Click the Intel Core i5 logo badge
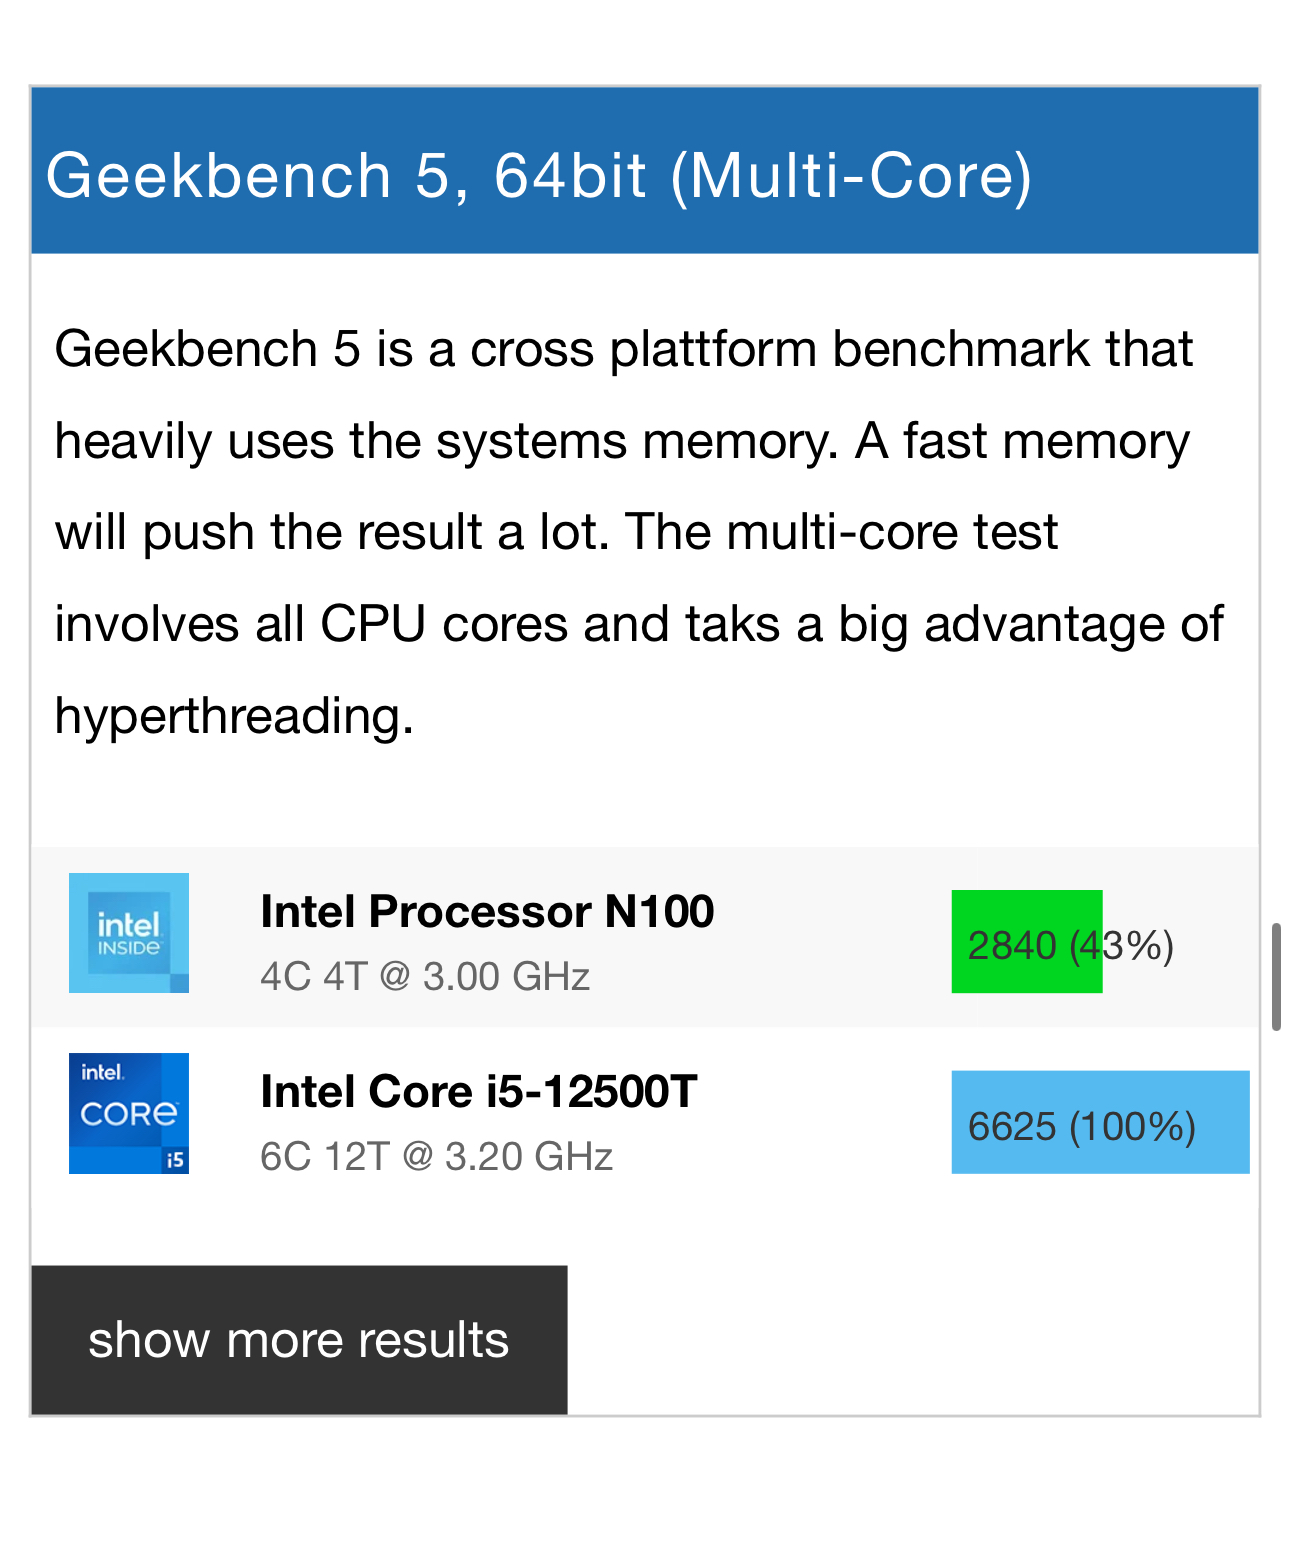 [x=128, y=1113]
